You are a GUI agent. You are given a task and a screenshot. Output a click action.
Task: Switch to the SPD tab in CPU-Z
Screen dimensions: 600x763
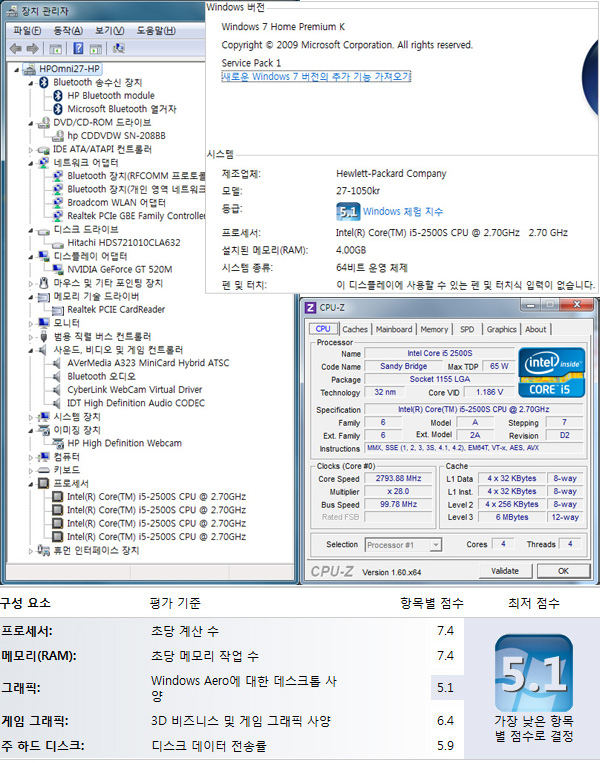(467, 329)
